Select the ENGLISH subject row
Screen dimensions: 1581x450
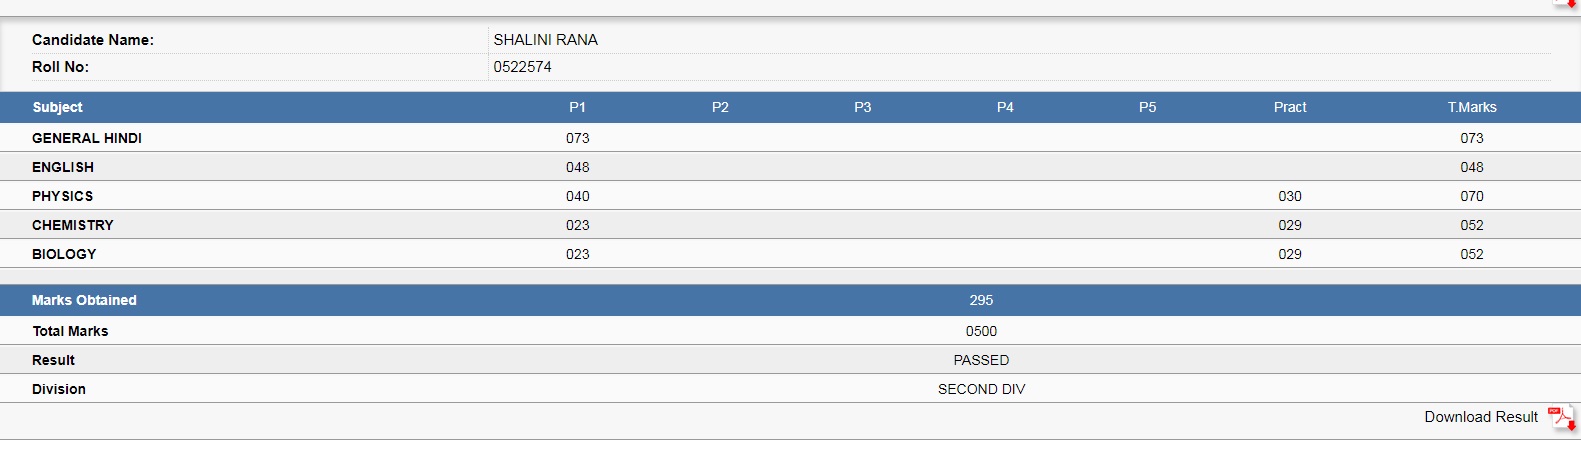coord(790,167)
